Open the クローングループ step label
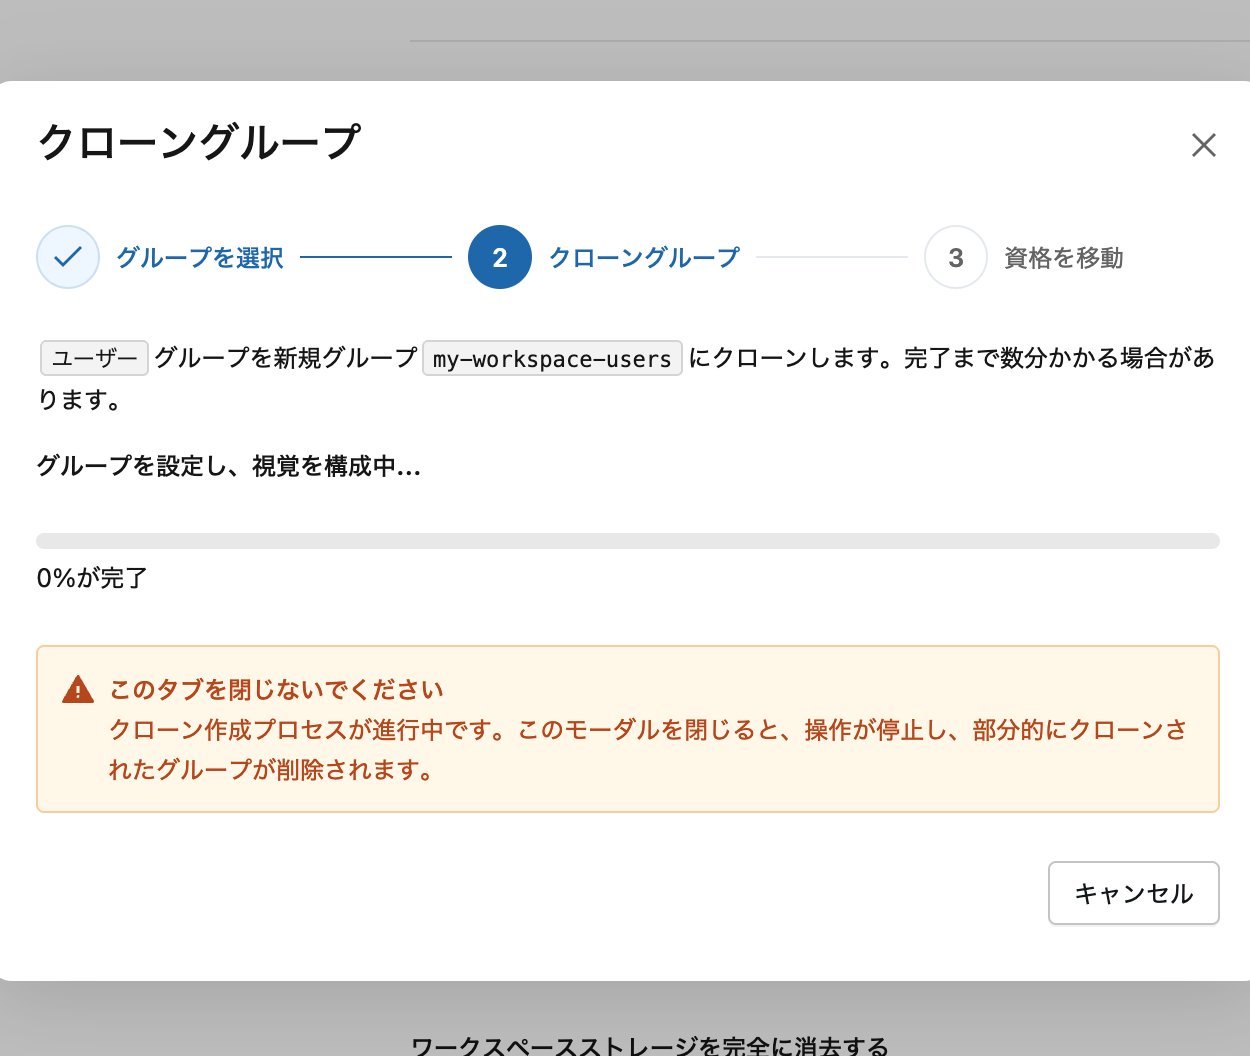The image size is (1250, 1056). pyautogui.click(x=644, y=257)
